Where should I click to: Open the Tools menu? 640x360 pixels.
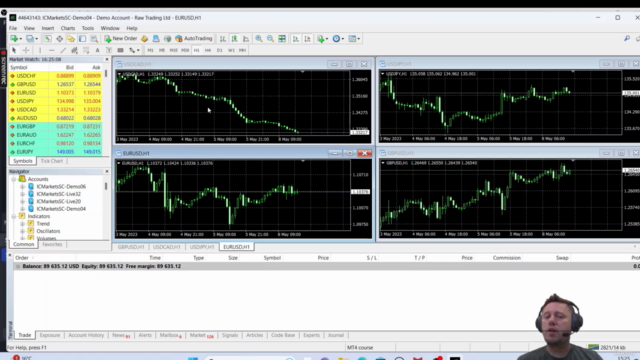[88, 28]
